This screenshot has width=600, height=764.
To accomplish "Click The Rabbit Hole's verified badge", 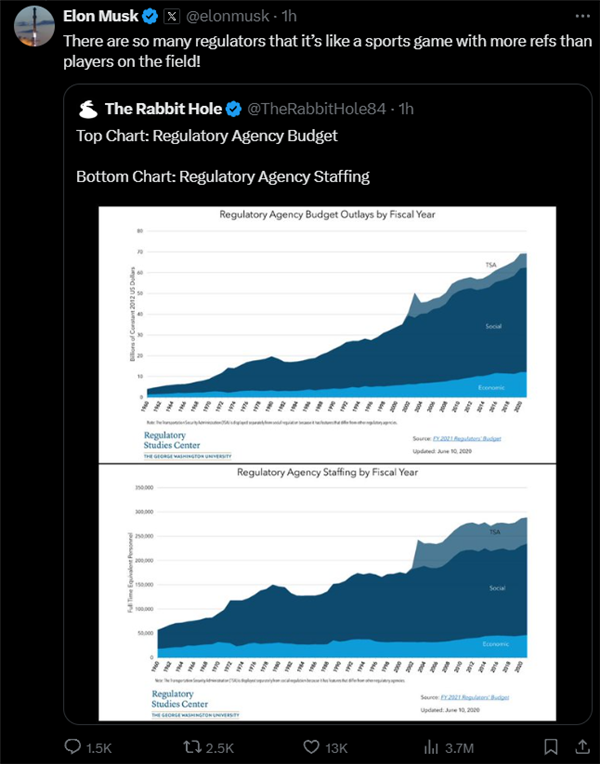I will coord(233,108).
